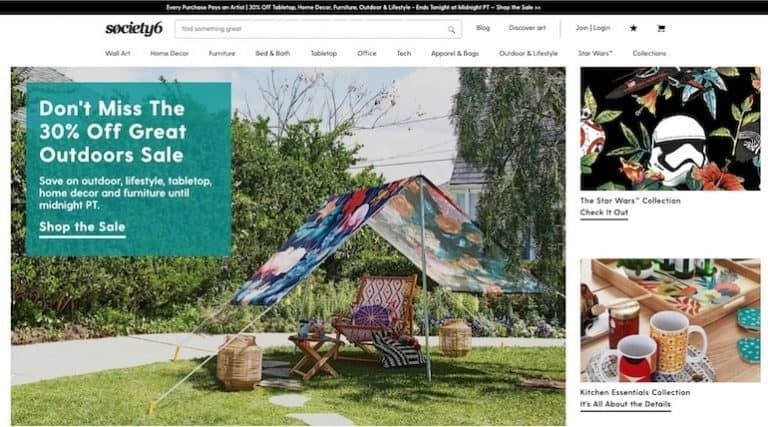768x427 pixels.
Task: Open the Outdoor & Lifestyle menu
Action: click(528, 53)
